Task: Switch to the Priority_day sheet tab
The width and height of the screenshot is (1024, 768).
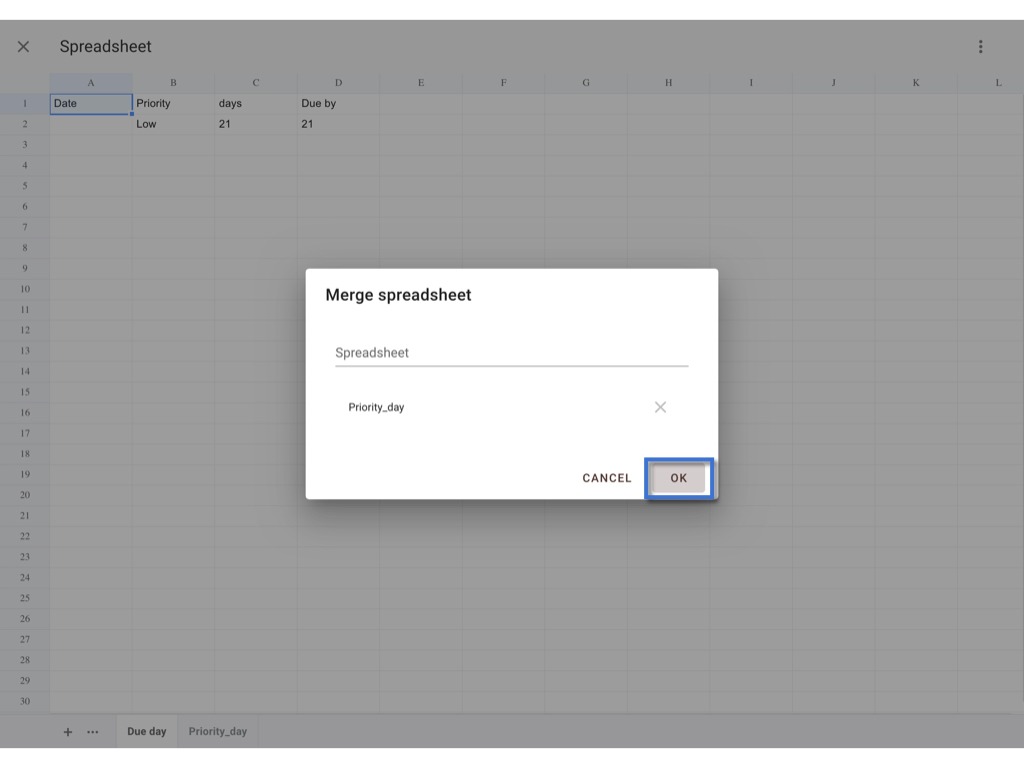Action: 217,731
